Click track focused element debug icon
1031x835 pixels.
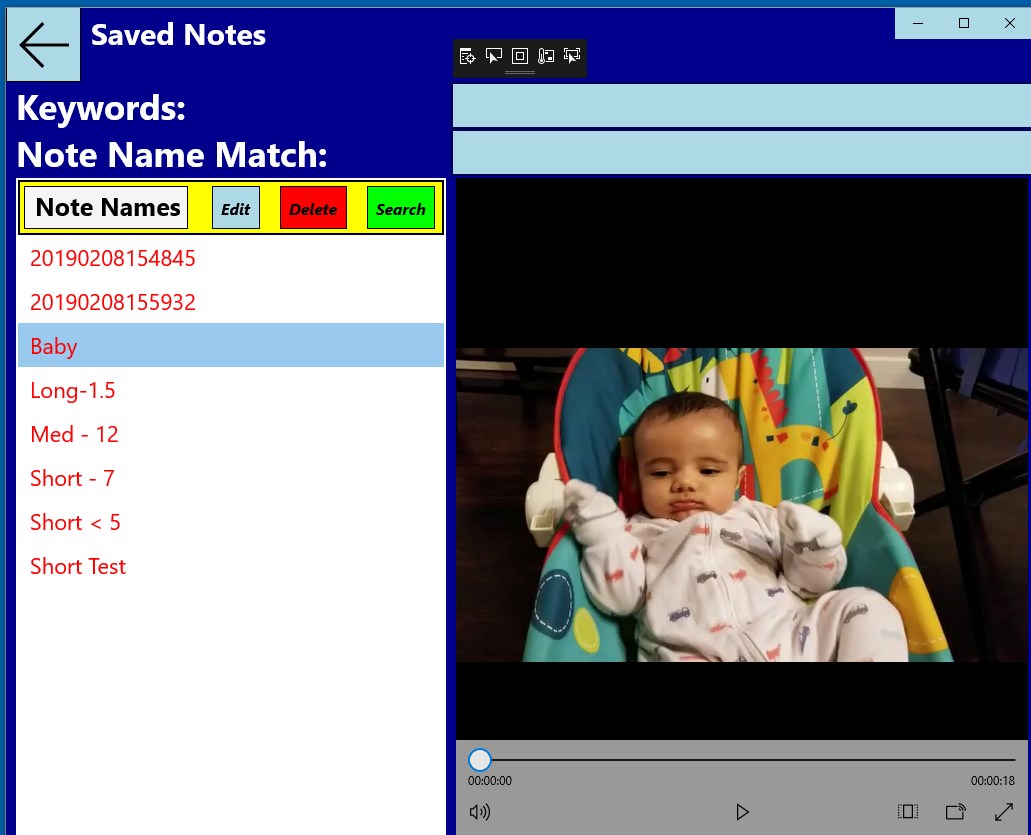(572, 56)
